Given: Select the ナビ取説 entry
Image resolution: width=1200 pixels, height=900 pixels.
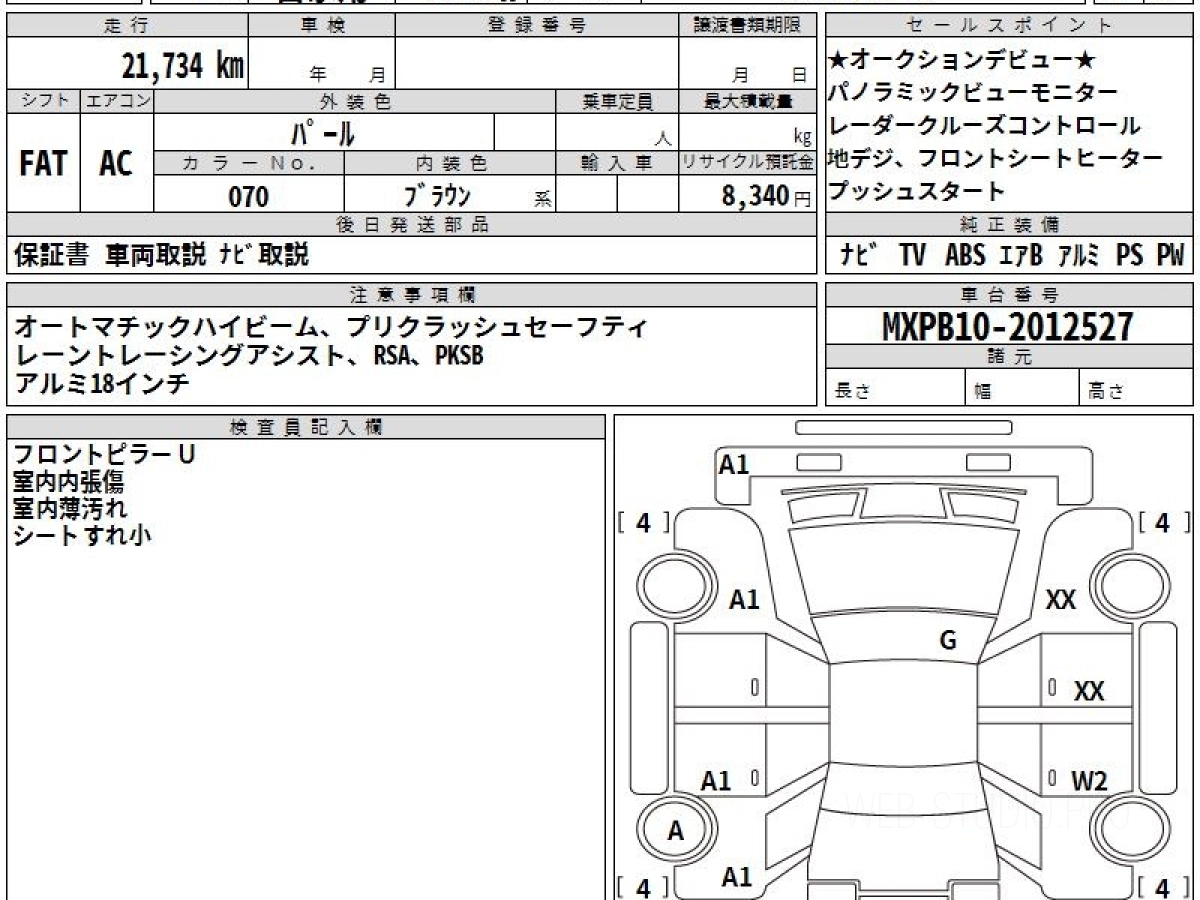Looking at the screenshot, I should click(263, 256).
